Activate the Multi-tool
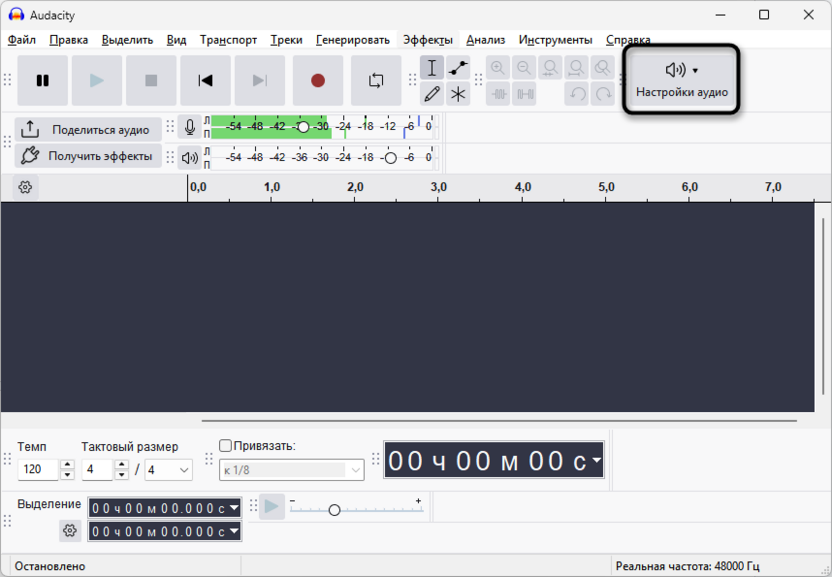The width and height of the screenshot is (832, 577). (x=457, y=92)
